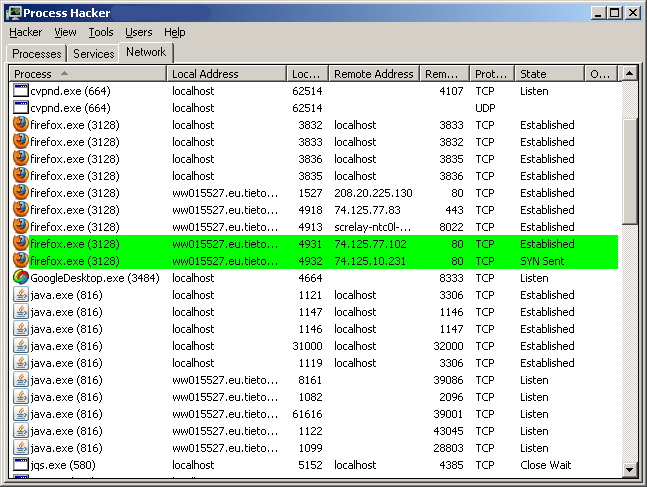Click the UDP protocol cell
647x487 pixels.
pyautogui.click(x=485, y=108)
